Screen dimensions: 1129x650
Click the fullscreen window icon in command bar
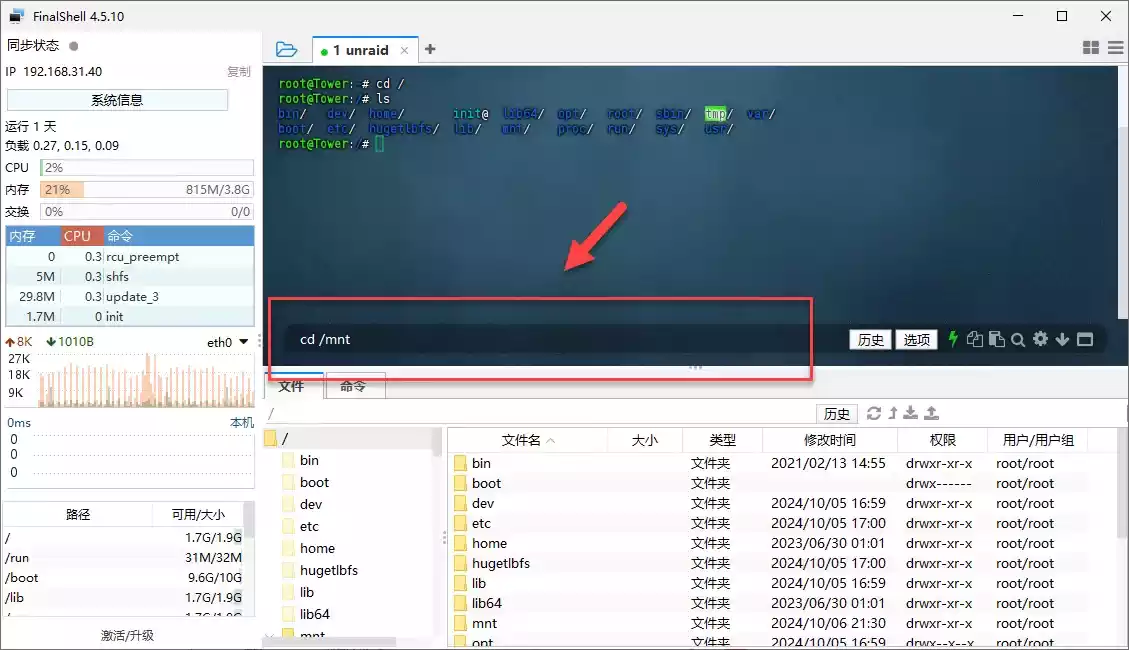(x=1085, y=340)
